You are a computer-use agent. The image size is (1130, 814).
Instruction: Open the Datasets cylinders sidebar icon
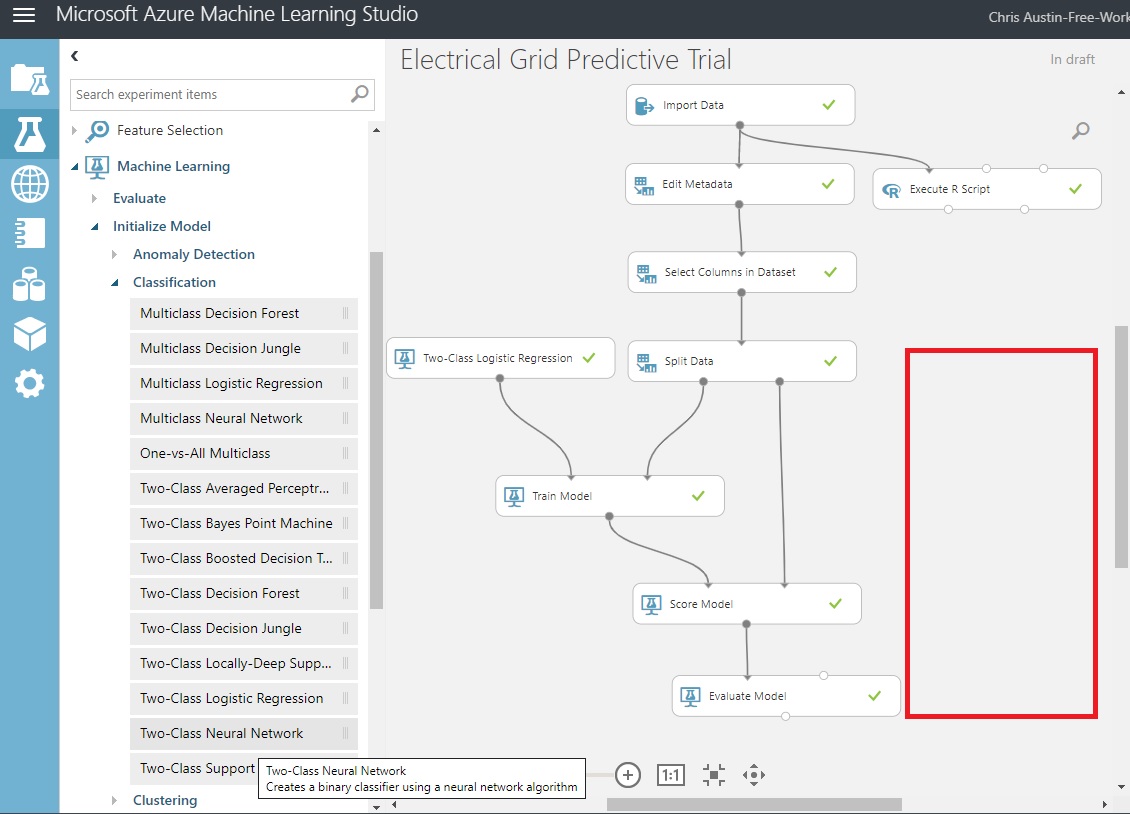click(30, 284)
